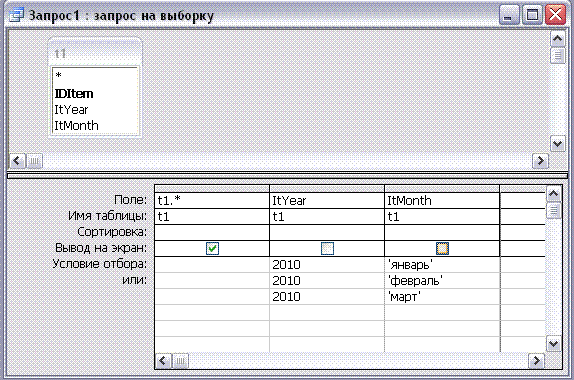
Task: Click the t1 table title bar
Action: (x=95, y=53)
